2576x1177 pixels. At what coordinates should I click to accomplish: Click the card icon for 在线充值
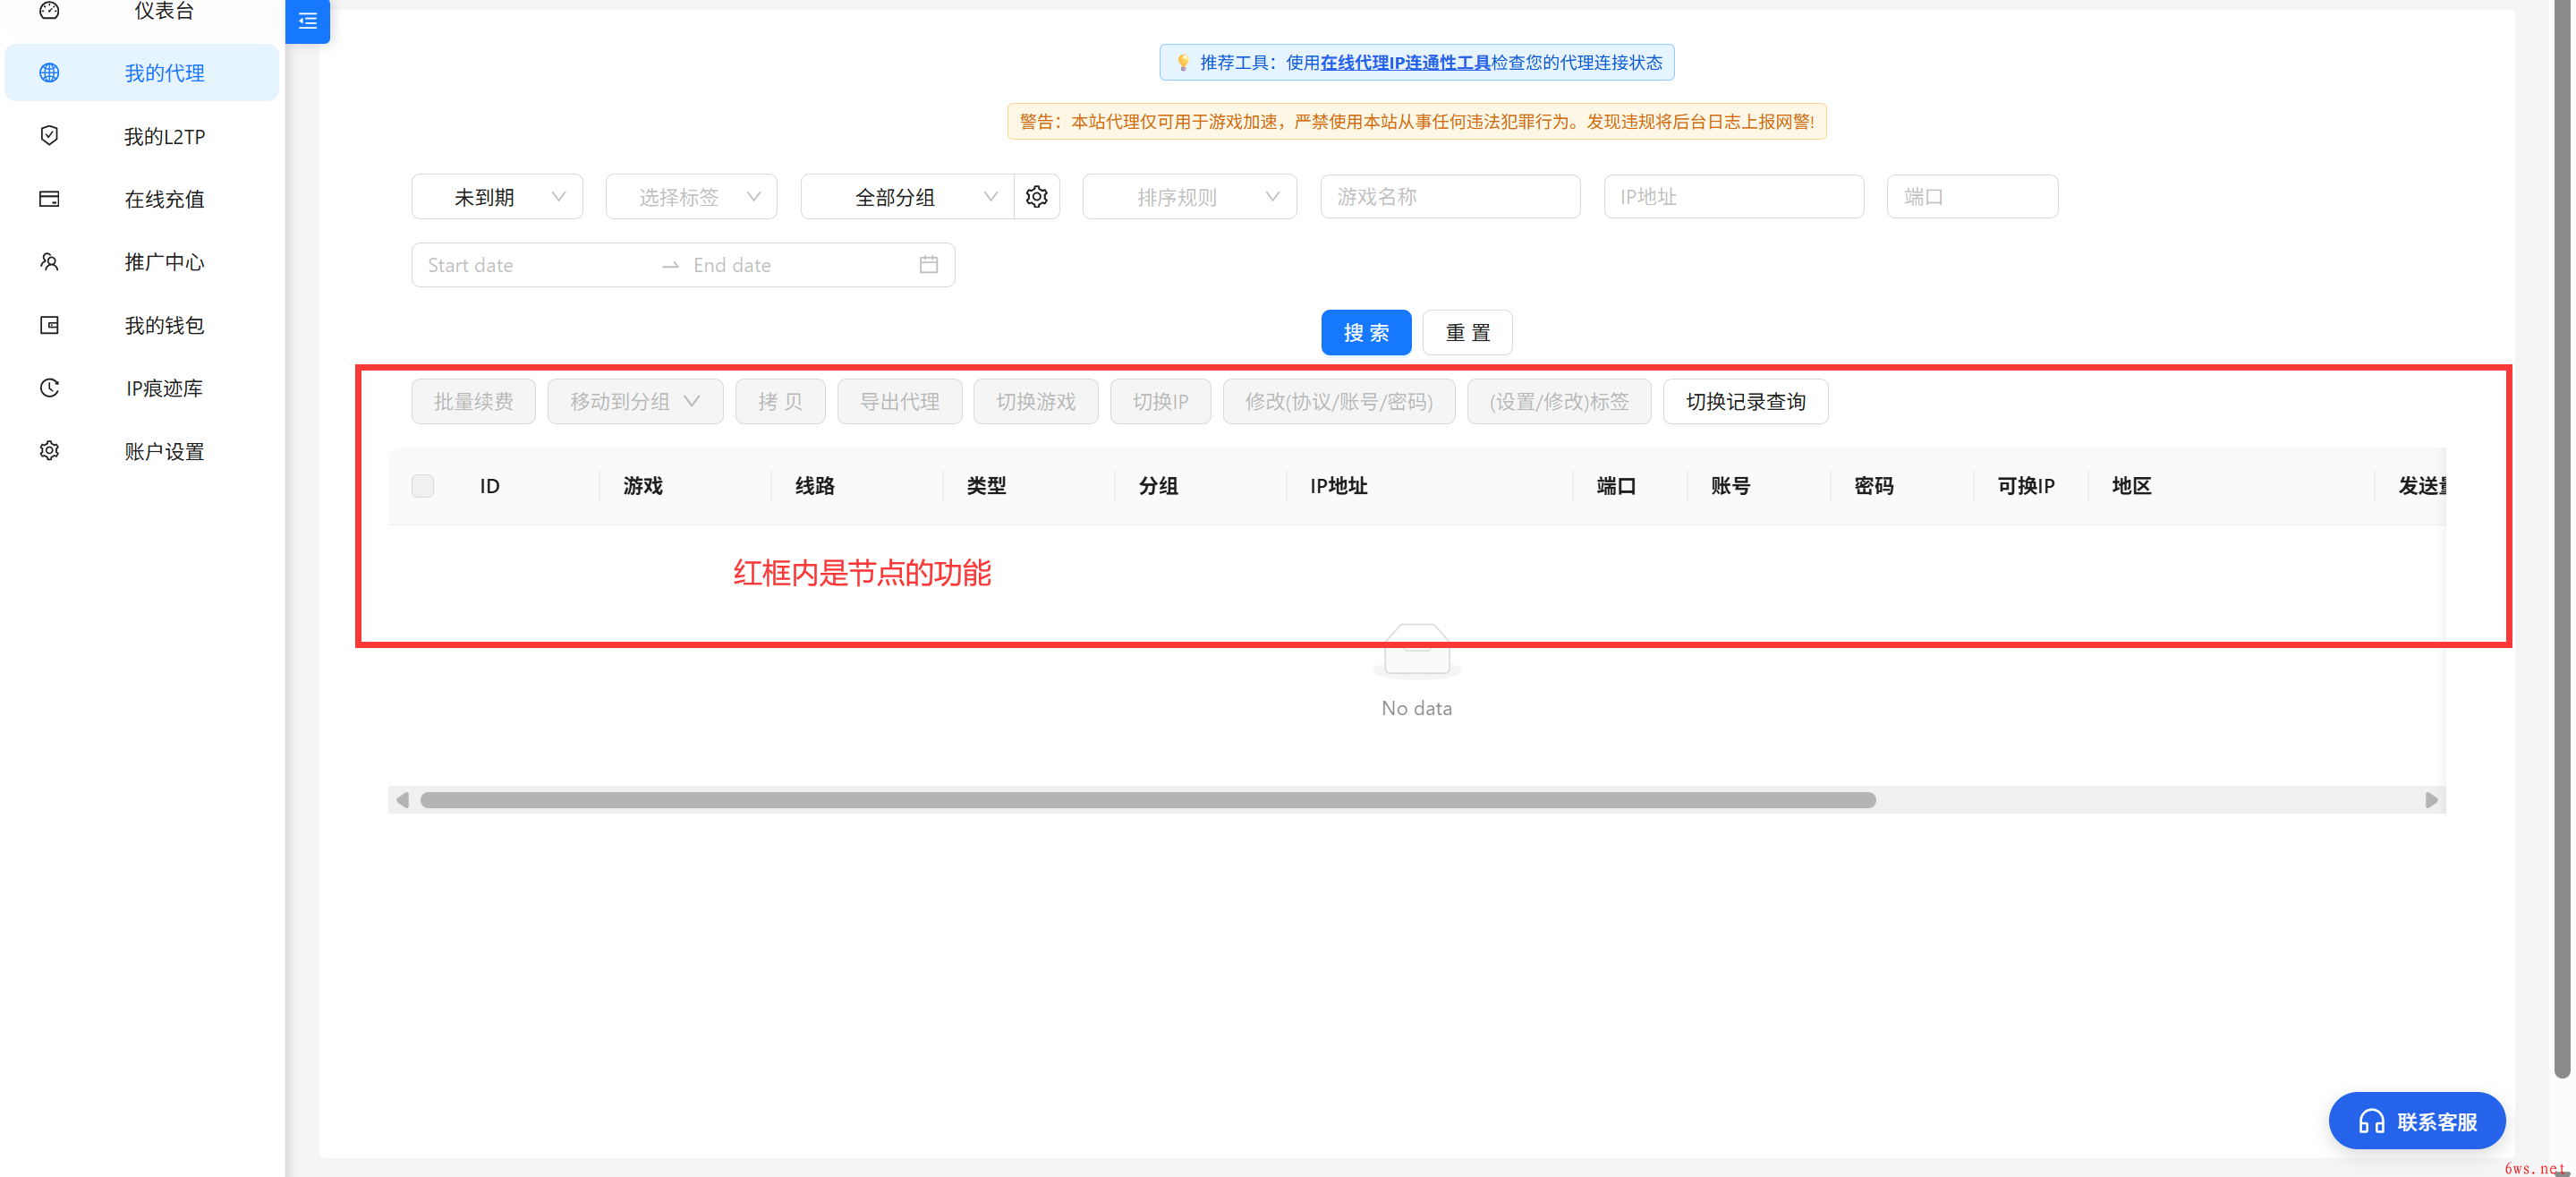coord(49,199)
